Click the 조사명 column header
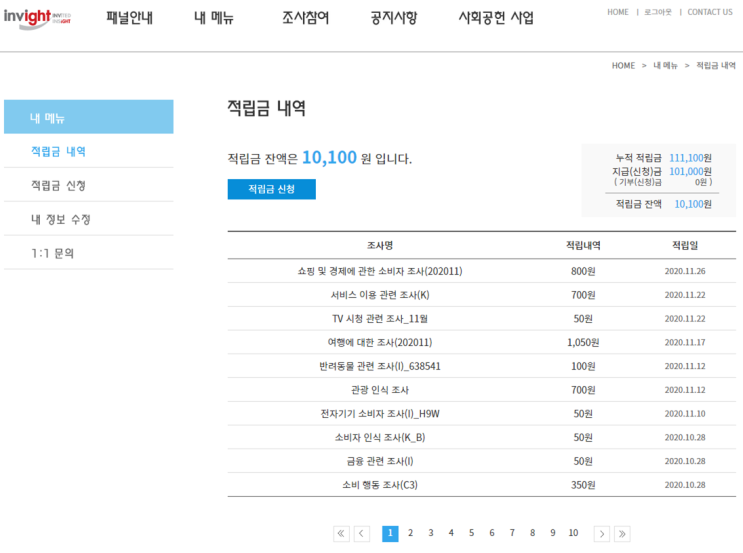743x553 pixels. click(380, 245)
